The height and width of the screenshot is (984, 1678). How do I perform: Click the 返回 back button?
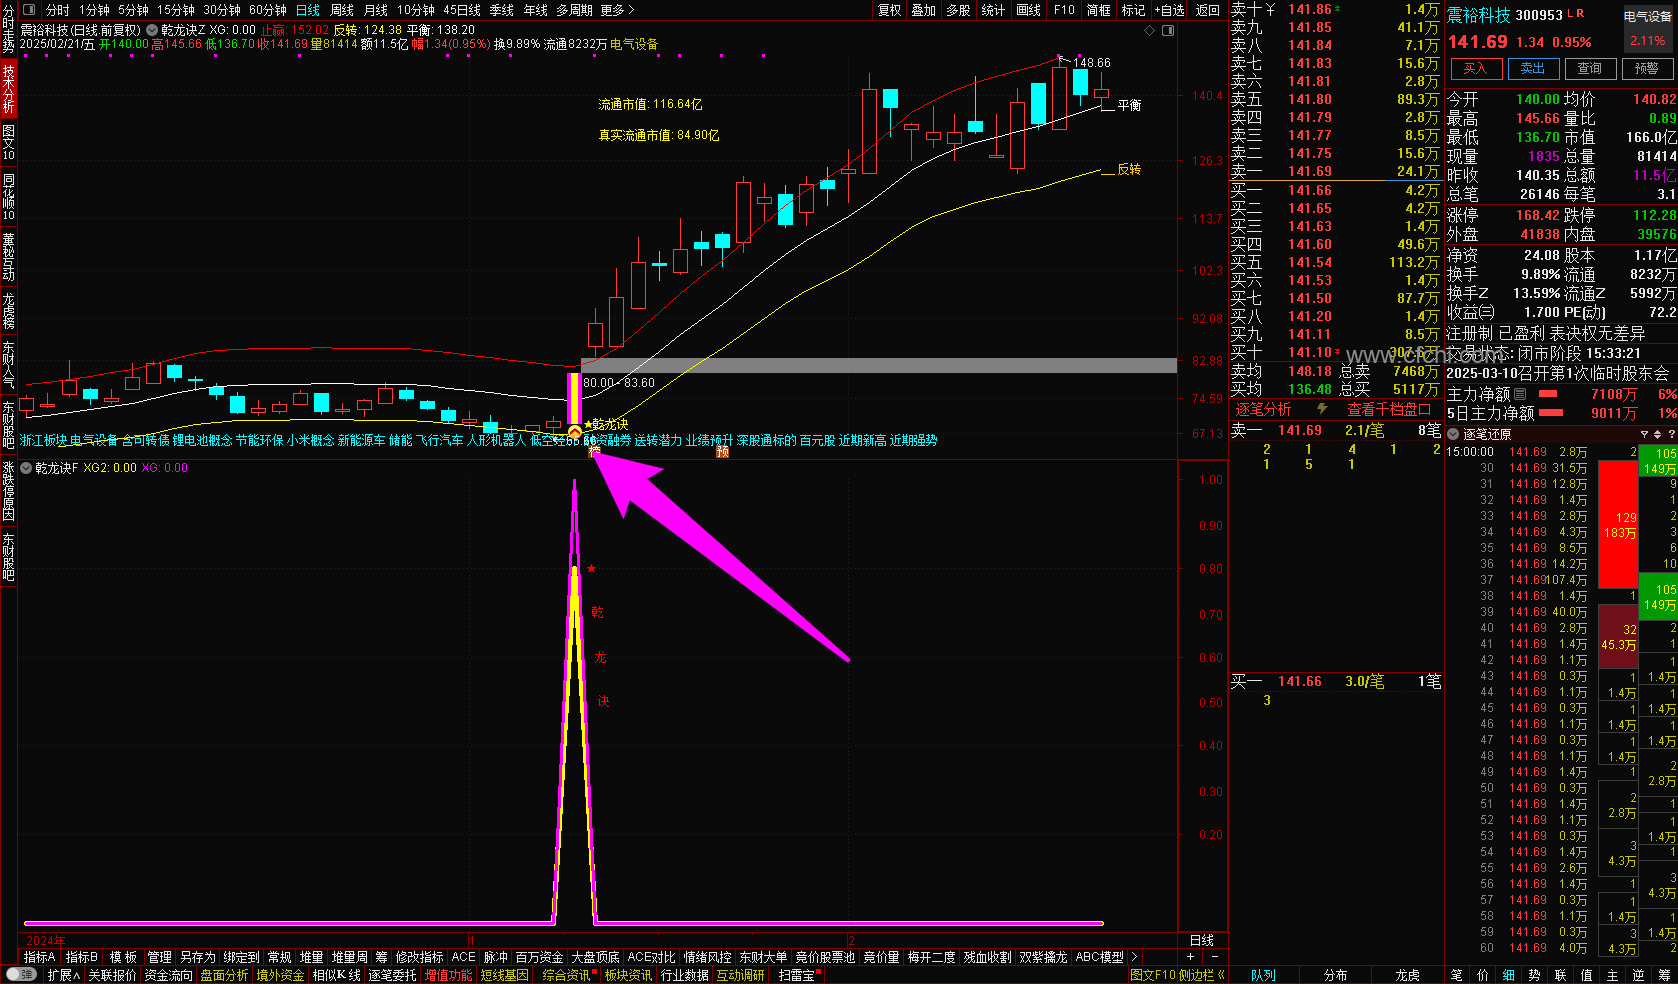pos(1209,10)
